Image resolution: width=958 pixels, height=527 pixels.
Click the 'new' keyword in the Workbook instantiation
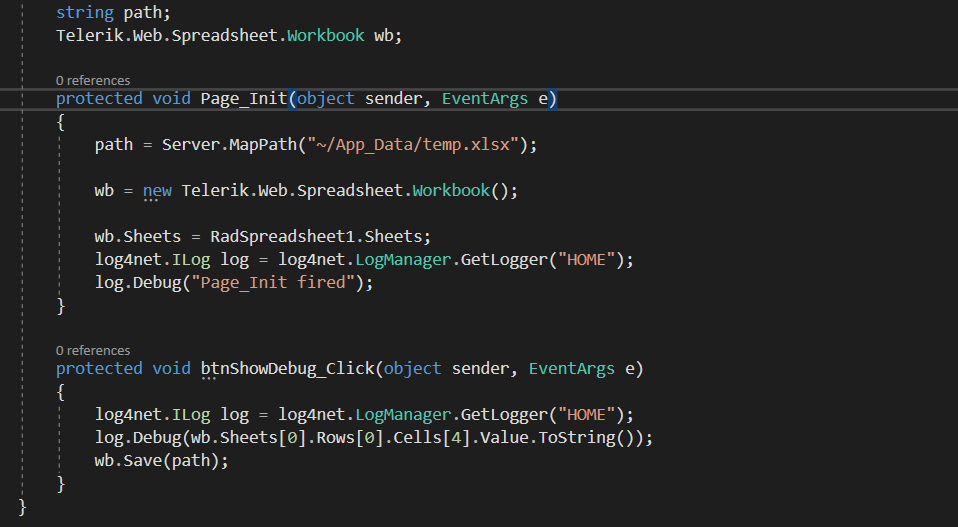pos(157,191)
